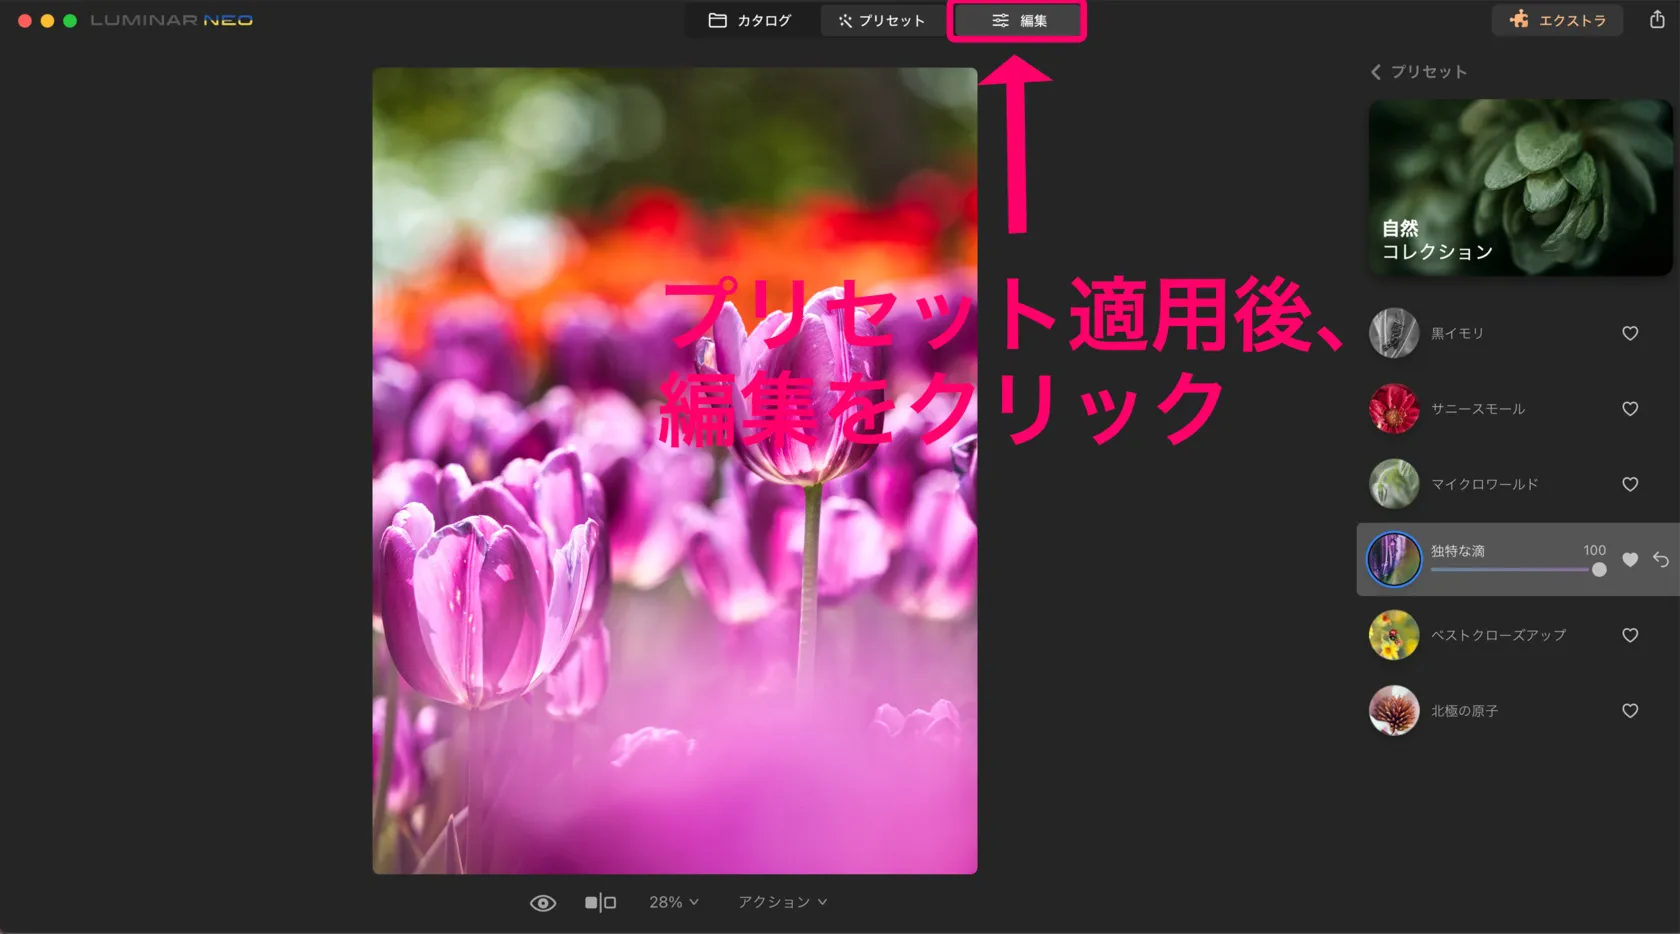Expand the アクション dropdown

(x=782, y=902)
